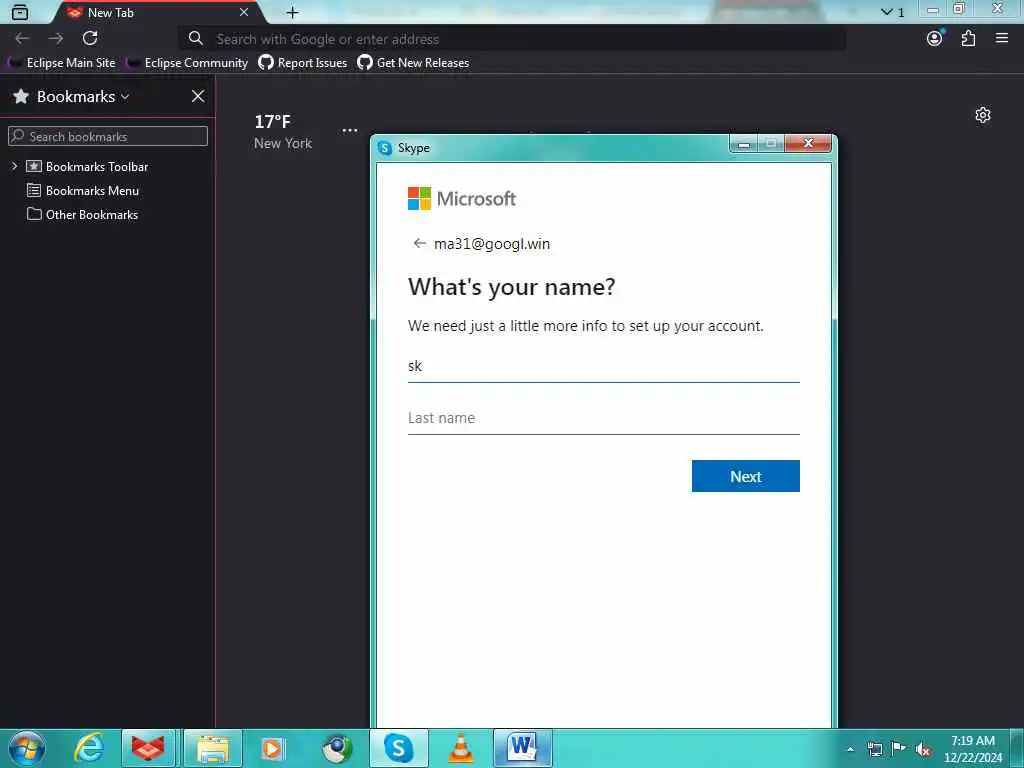The width and height of the screenshot is (1024, 768).
Task: Open Windows Media Player from taskbar
Action: 272,748
